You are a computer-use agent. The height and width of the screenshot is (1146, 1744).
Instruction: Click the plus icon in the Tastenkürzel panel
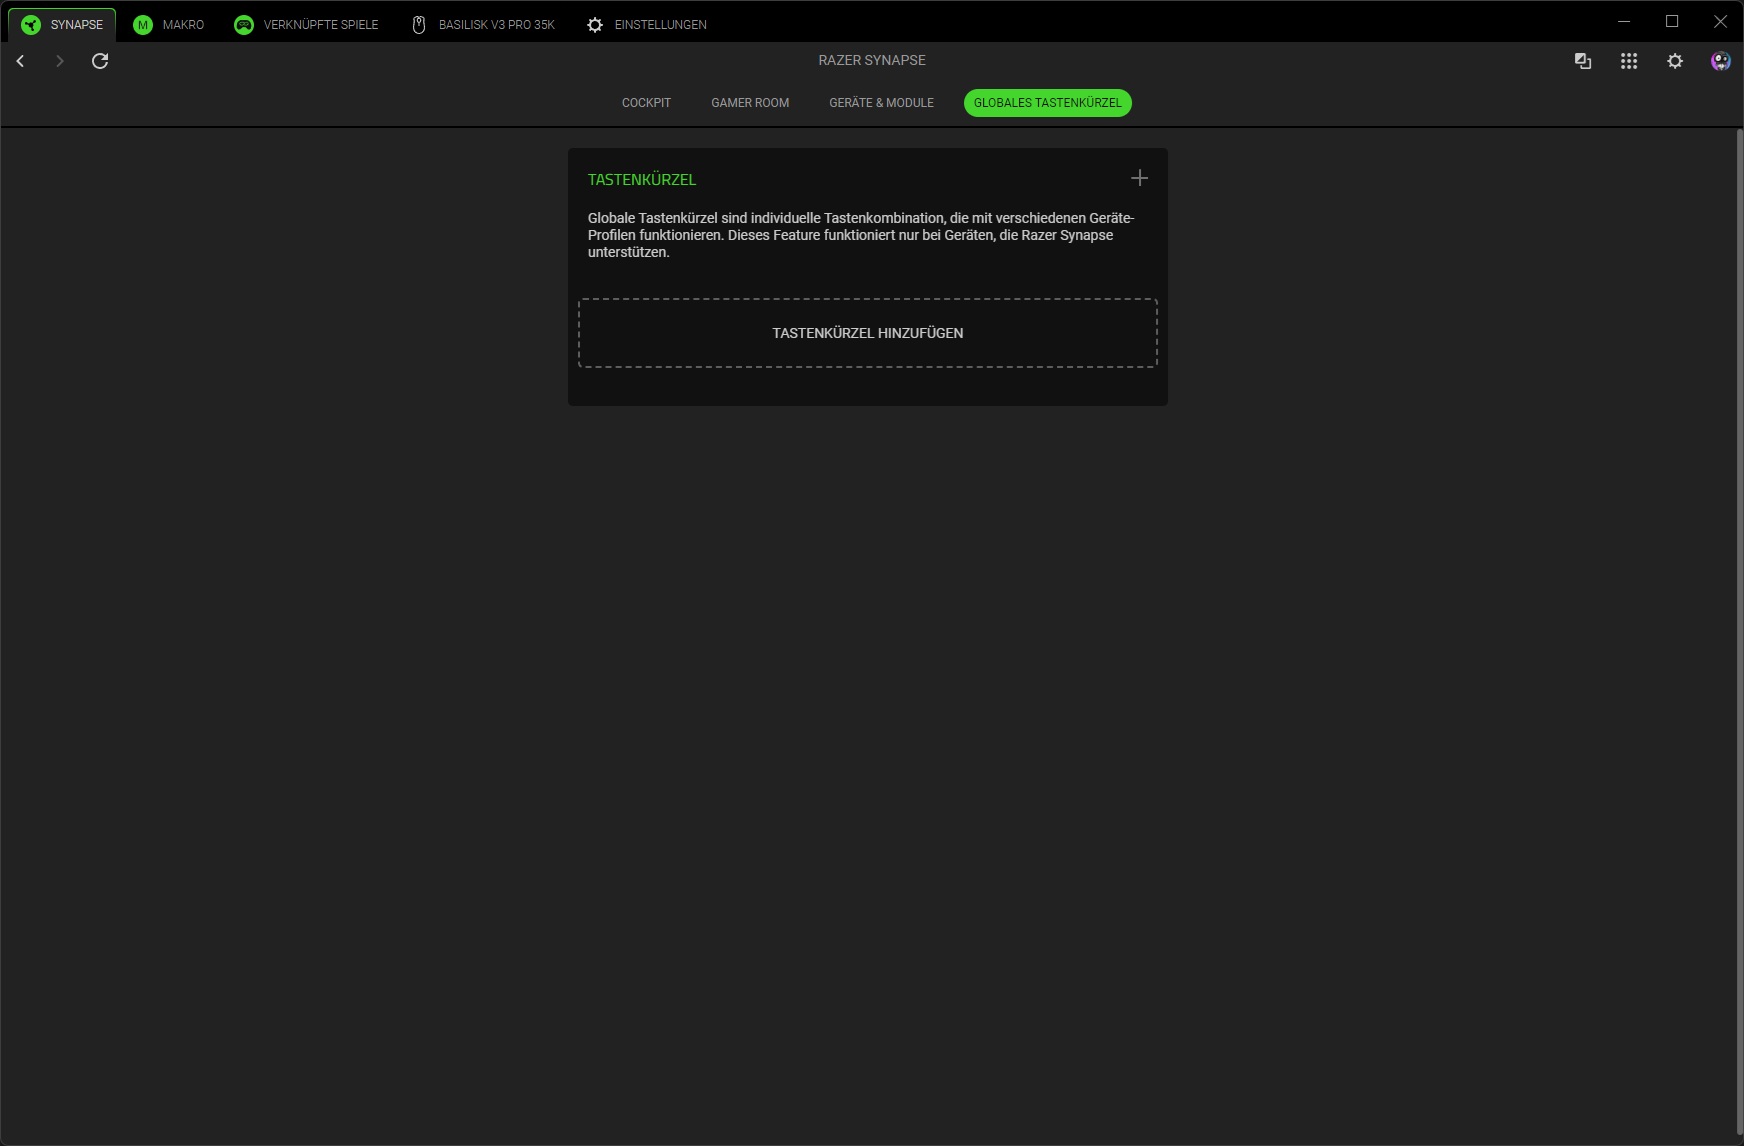(x=1139, y=178)
